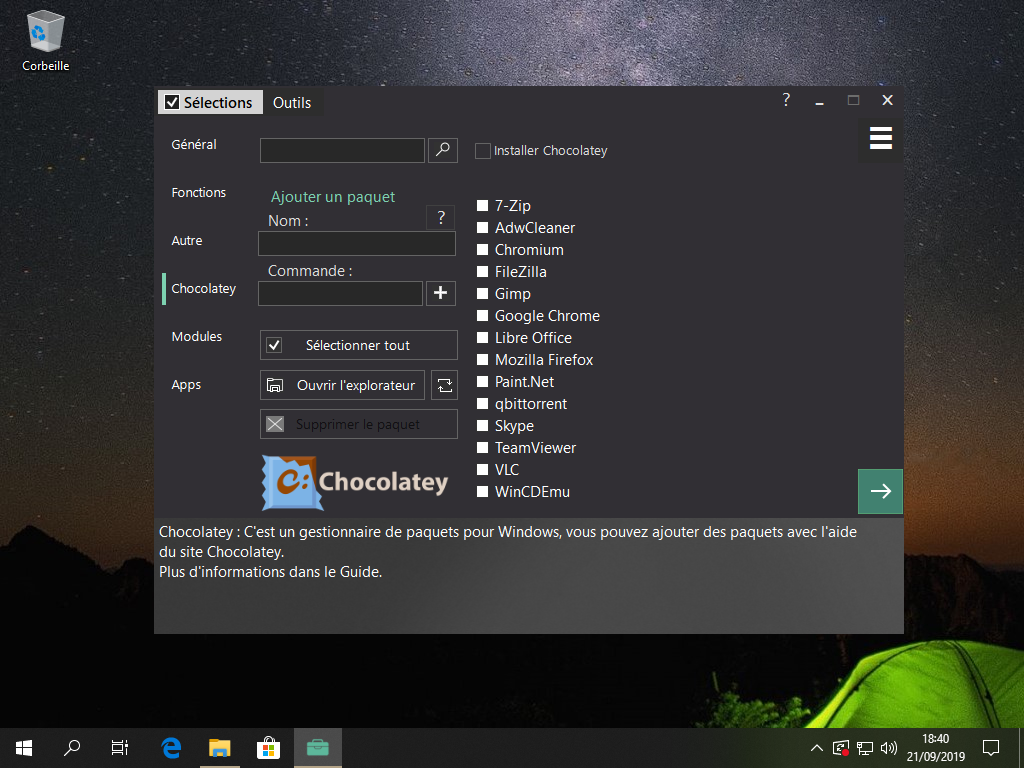Check the Skype package

tap(483, 426)
